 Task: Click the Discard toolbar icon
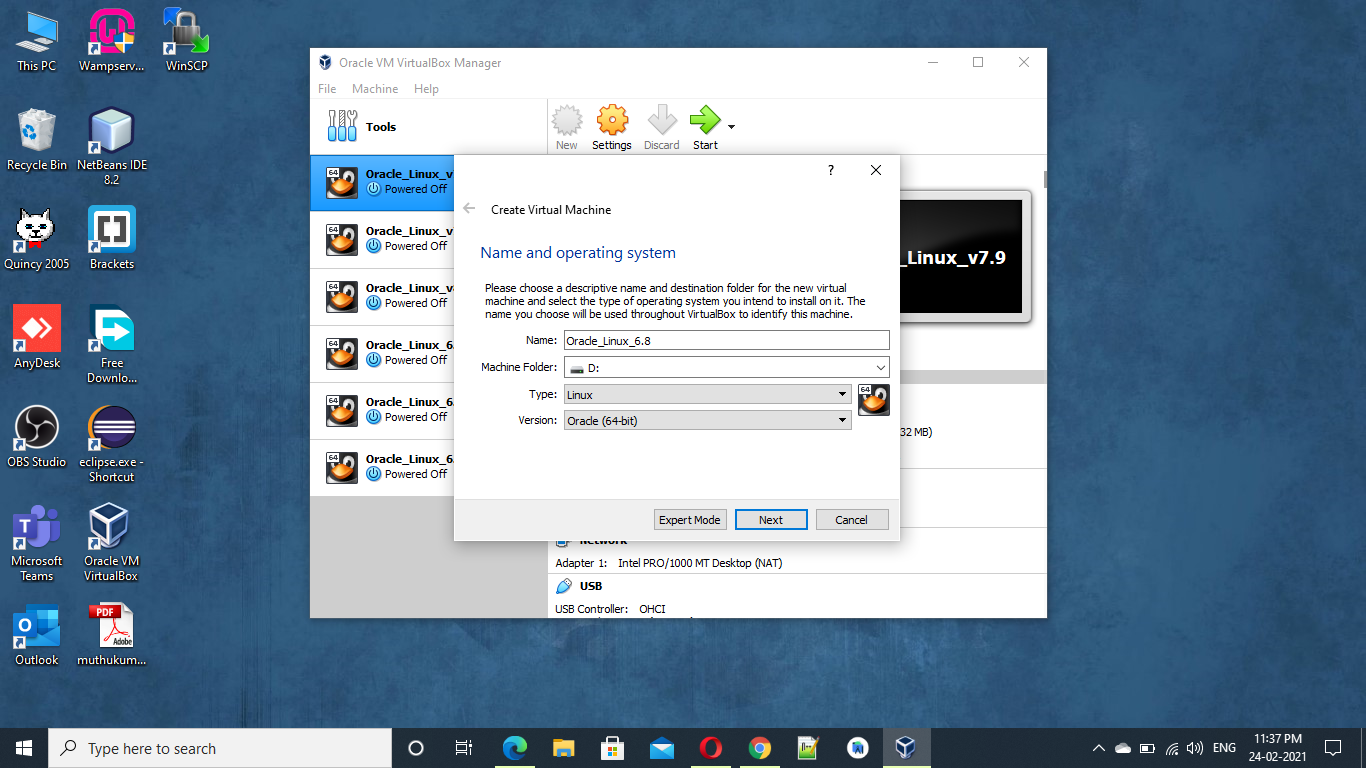click(661, 128)
